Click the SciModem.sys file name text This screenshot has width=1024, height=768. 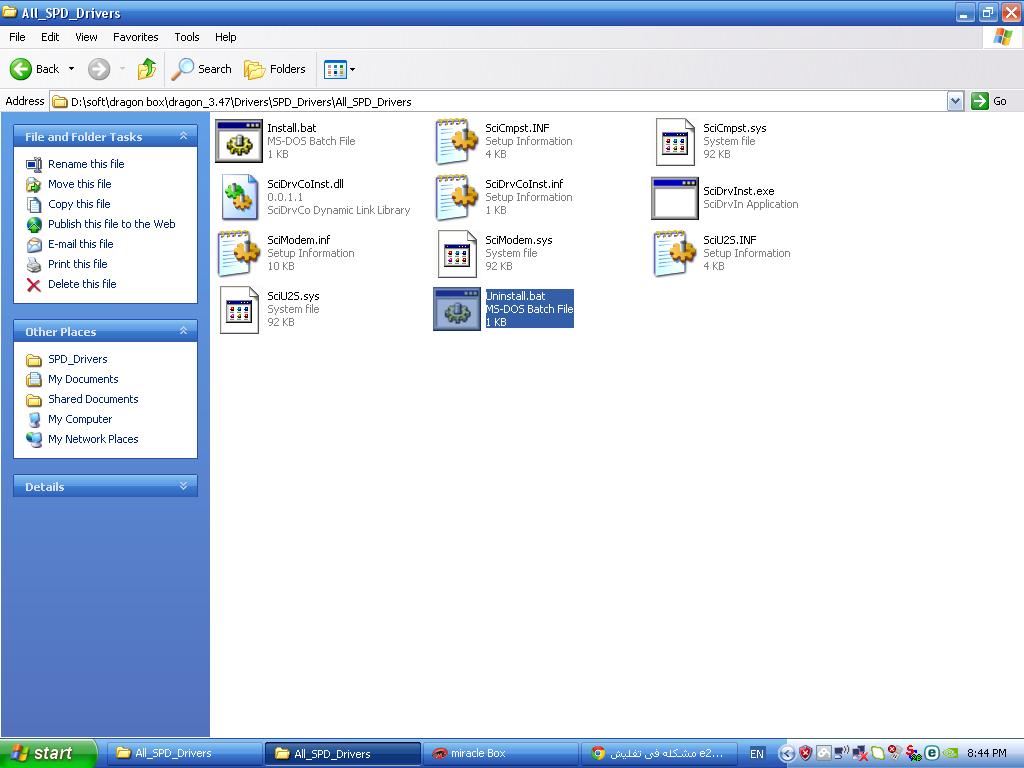click(x=519, y=240)
